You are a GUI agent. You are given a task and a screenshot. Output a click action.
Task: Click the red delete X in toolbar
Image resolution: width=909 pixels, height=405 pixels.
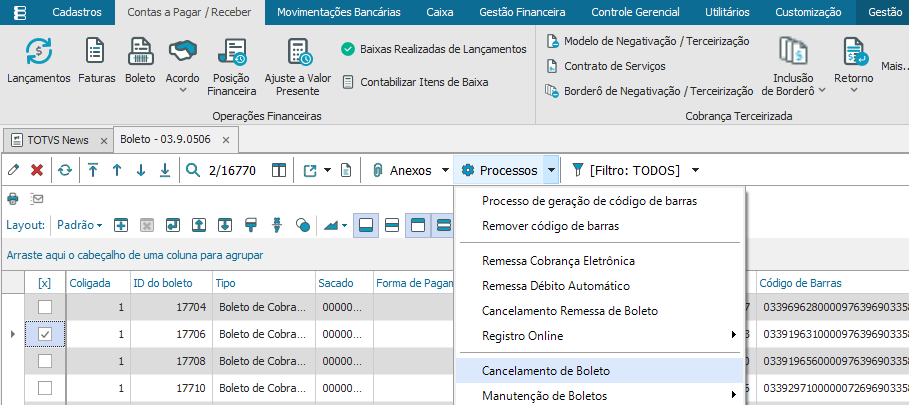[x=37, y=170]
